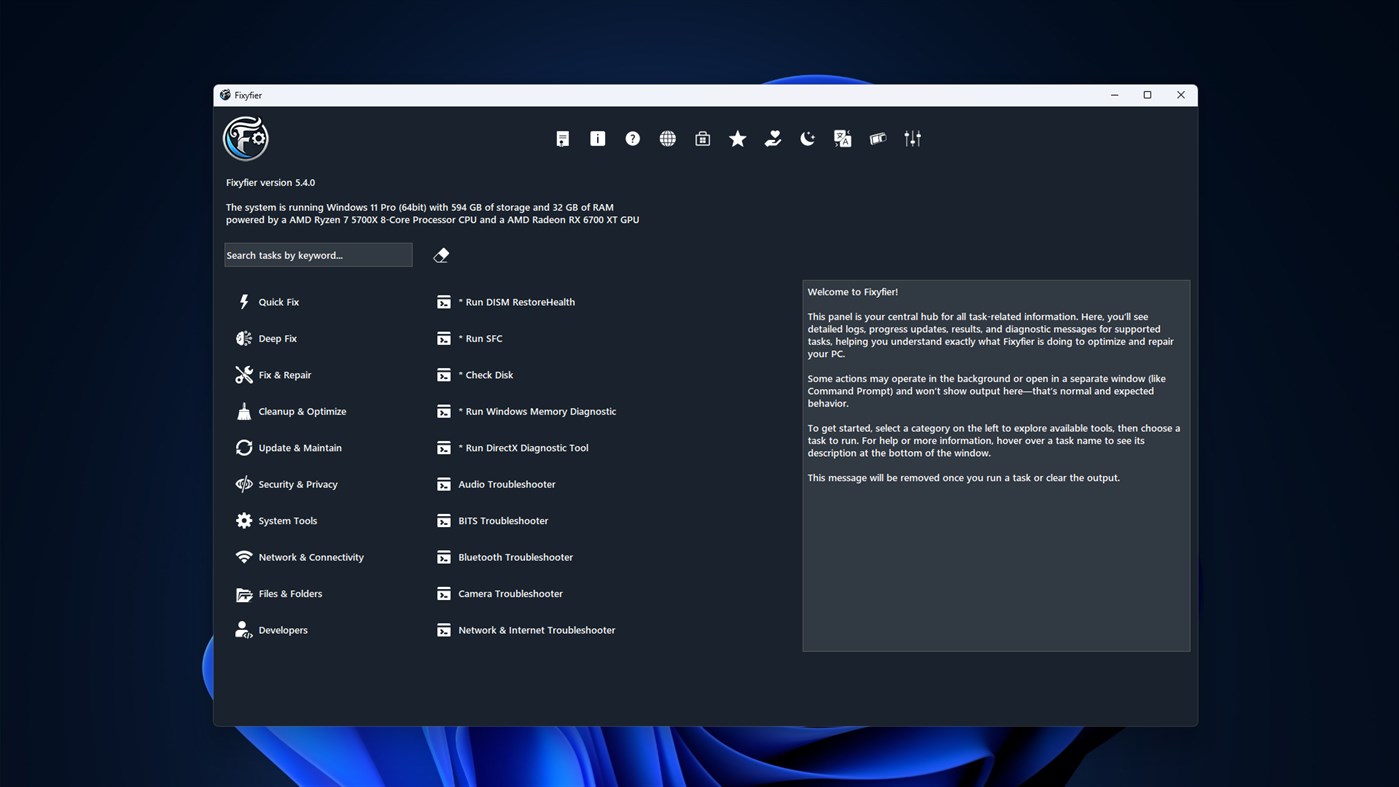Open the Bluetooth Troubleshooter
The image size is (1399, 787).
coord(505,558)
